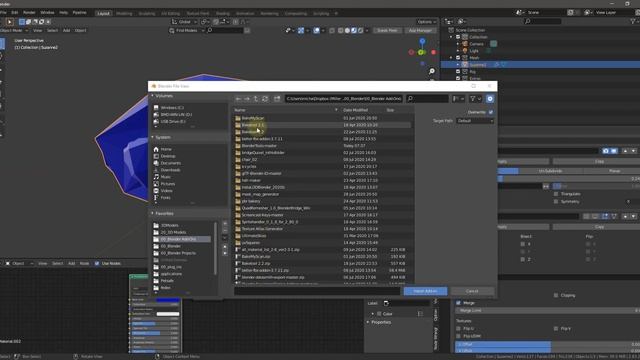Viewport: 640px width, 360px height.
Task: Click the white color field in node
Action: [x=168, y=314]
